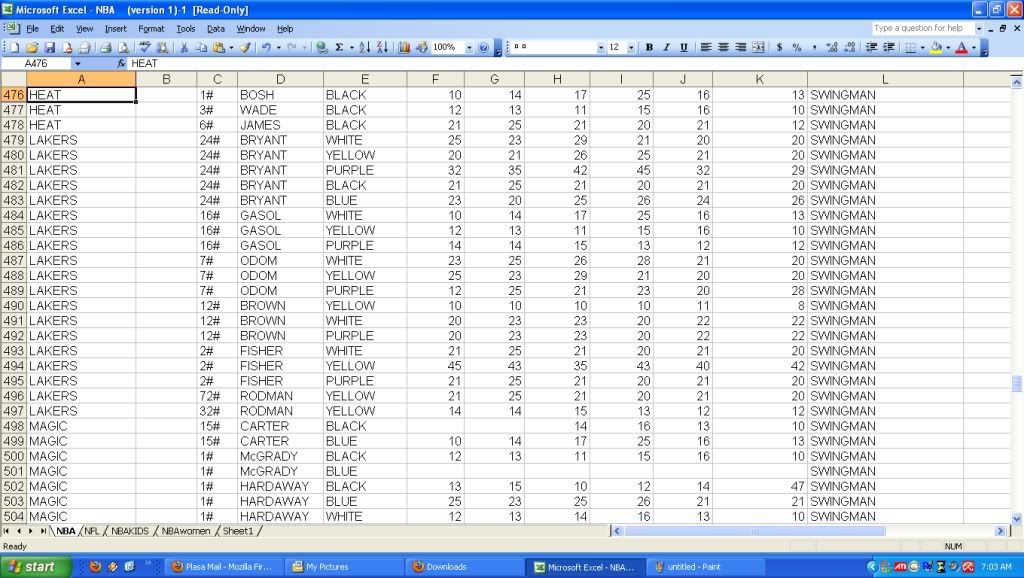This screenshot has height=578, width=1024.
Task: Sort ascending A to Z
Action: (x=364, y=47)
